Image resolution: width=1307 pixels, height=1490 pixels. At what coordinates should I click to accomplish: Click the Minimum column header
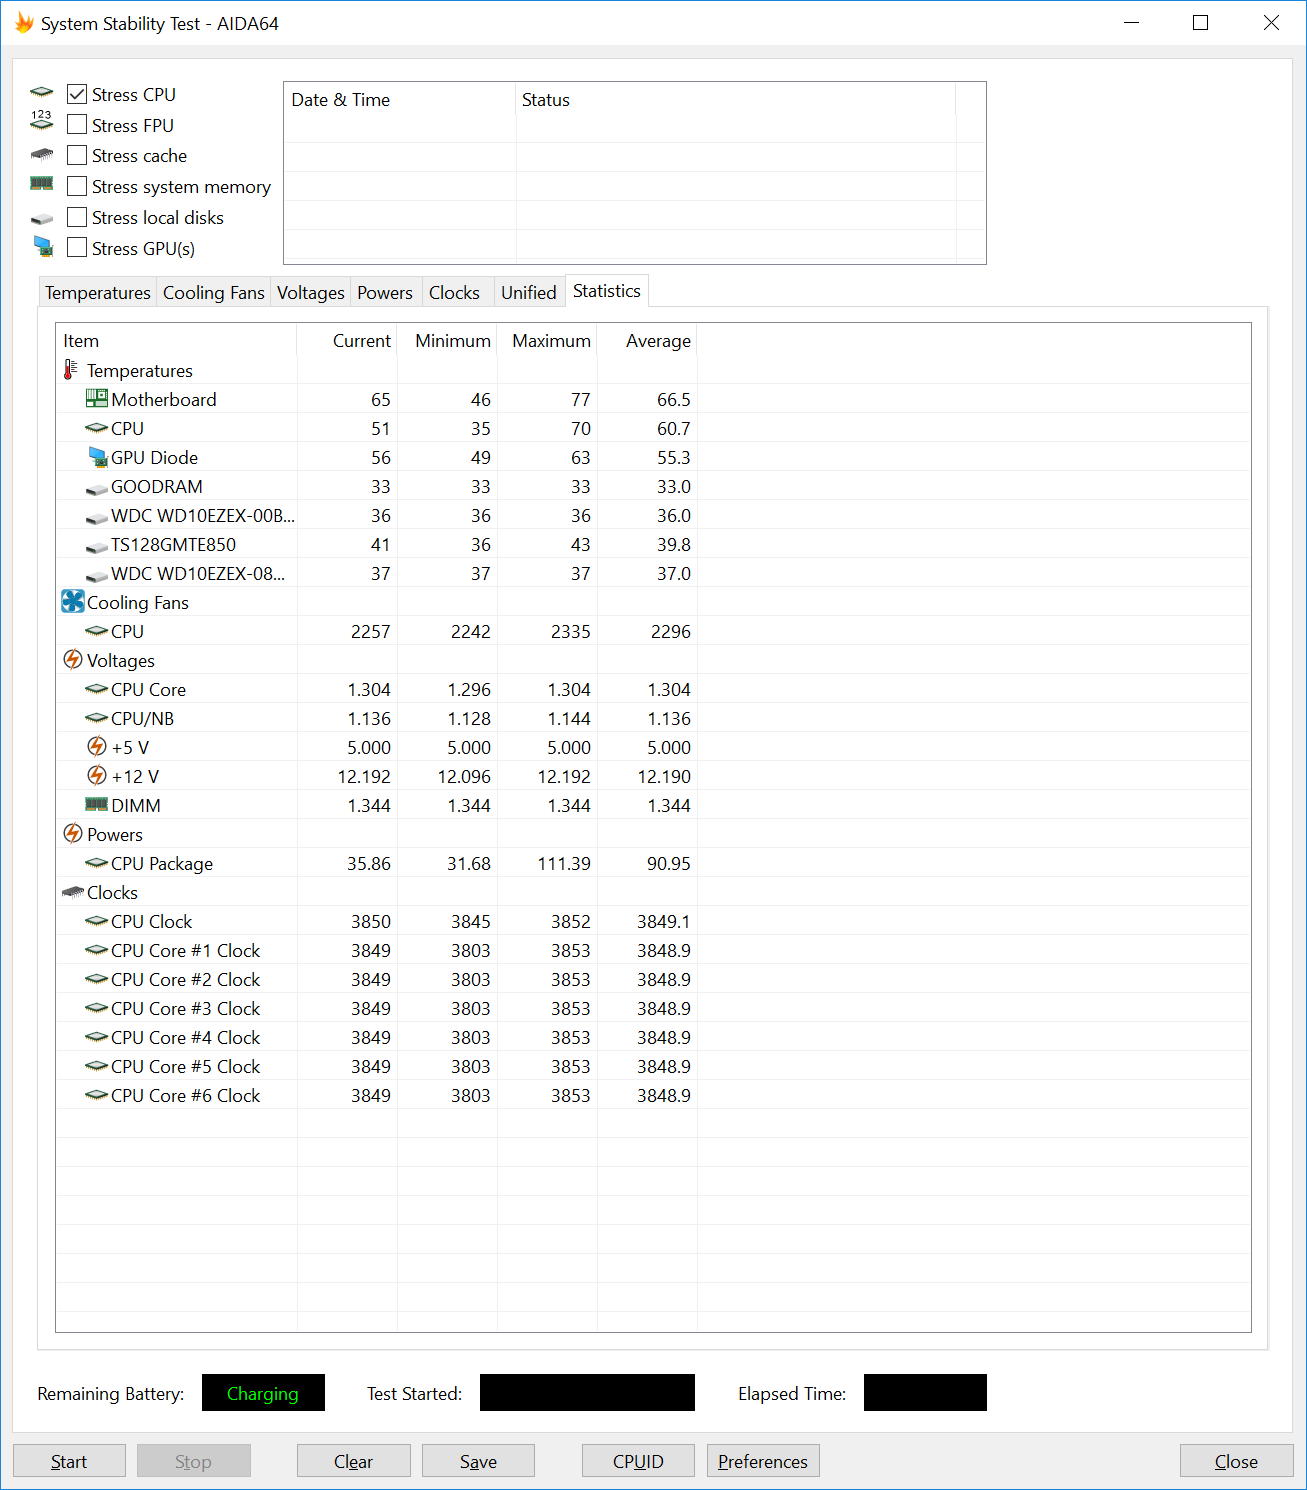pyautogui.click(x=447, y=340)
